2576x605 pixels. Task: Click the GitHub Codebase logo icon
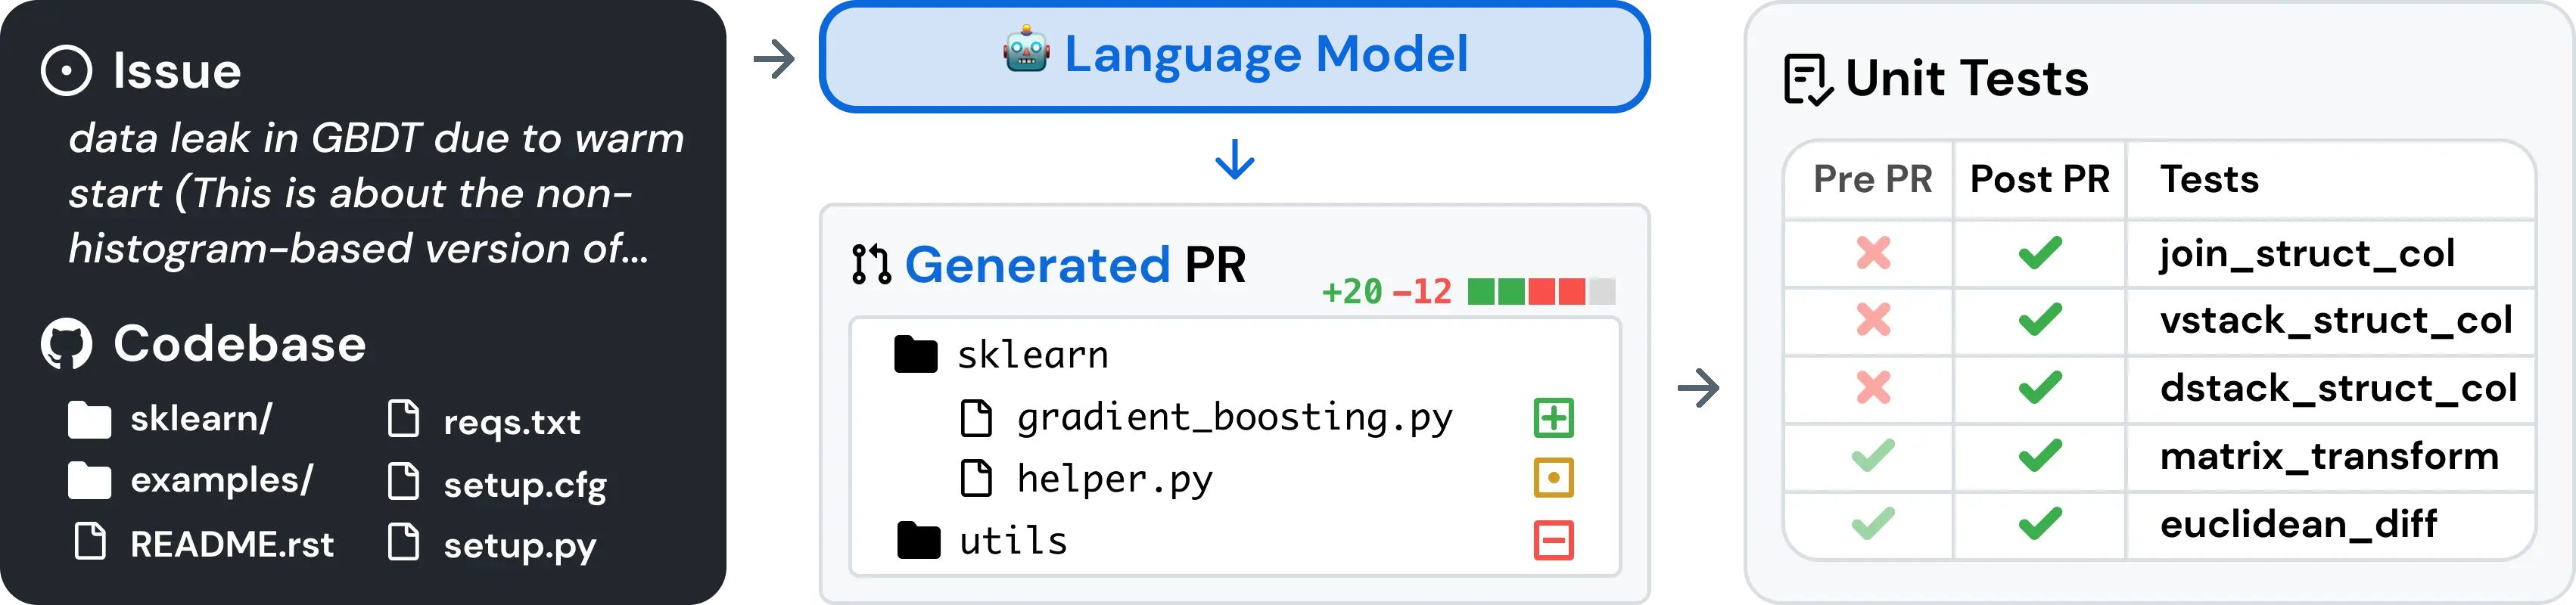pyautogui.click(x=66, y=344)
